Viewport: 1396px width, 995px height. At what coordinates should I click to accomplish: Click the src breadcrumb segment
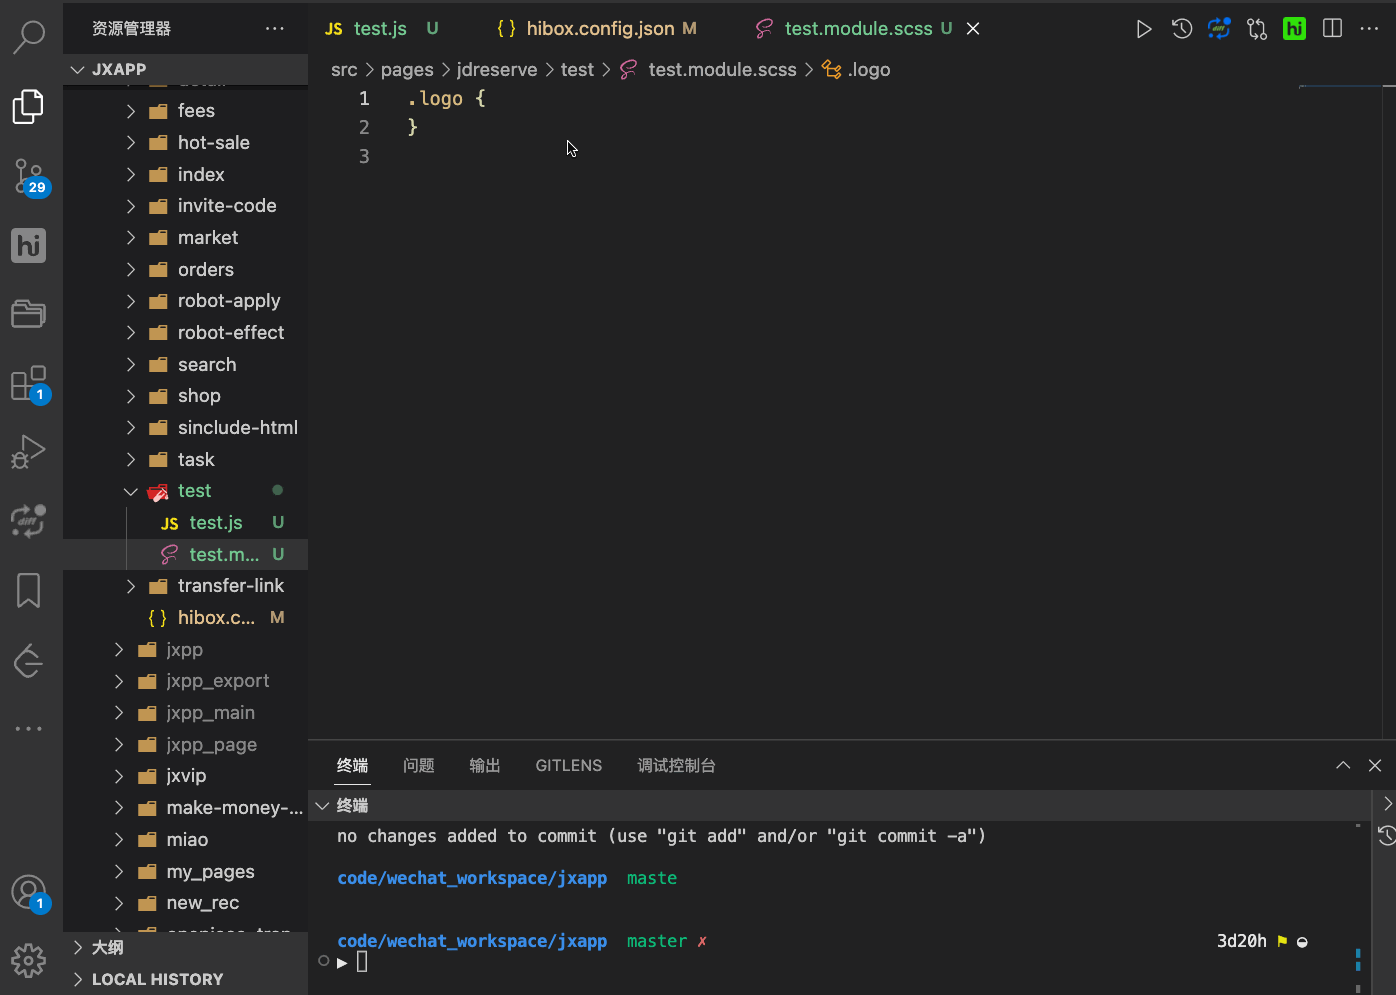point(344,70)
